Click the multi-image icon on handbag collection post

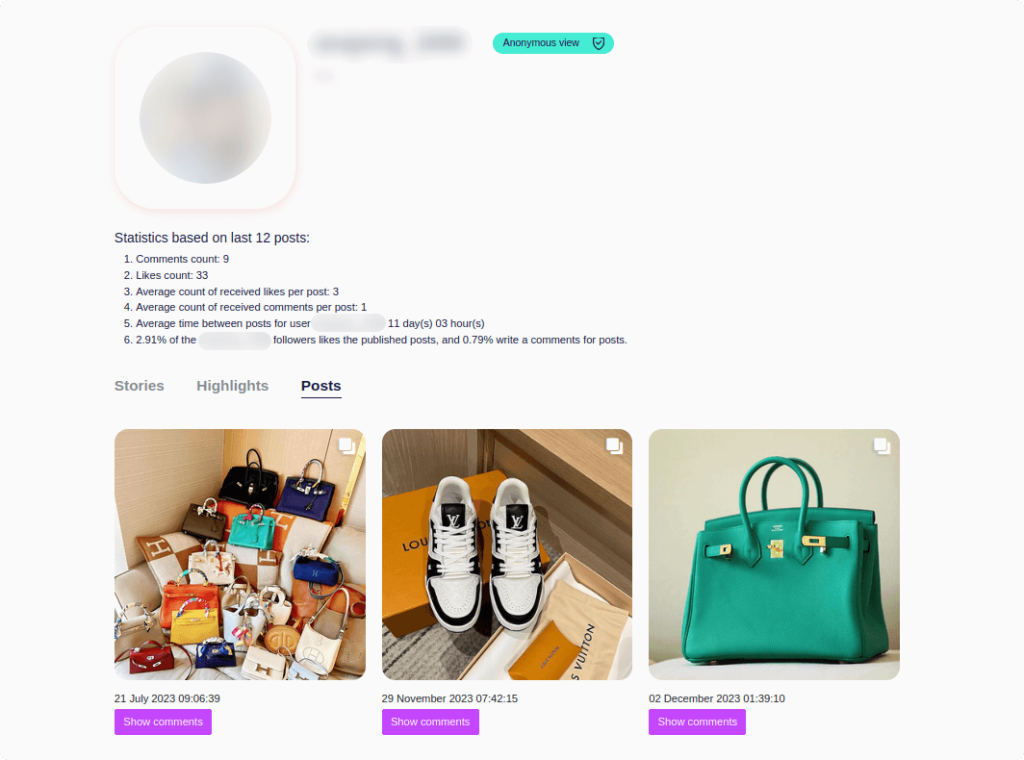(x=347, y=446)
